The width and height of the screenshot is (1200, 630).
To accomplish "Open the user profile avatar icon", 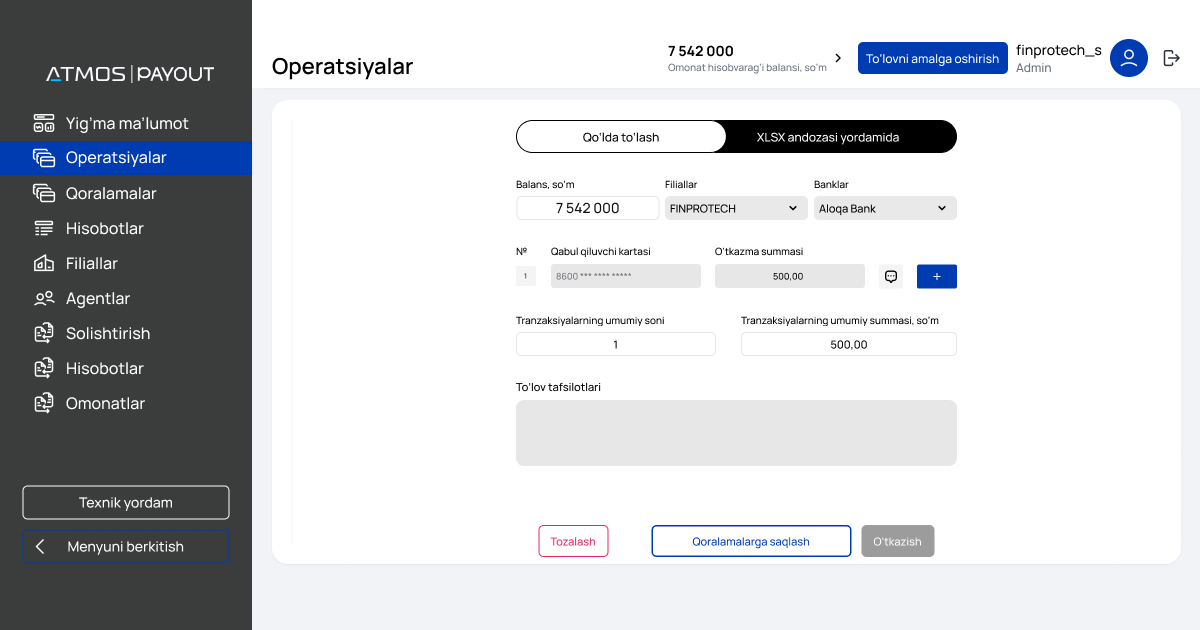I will pyautogui.click(x=1128, y=58).
